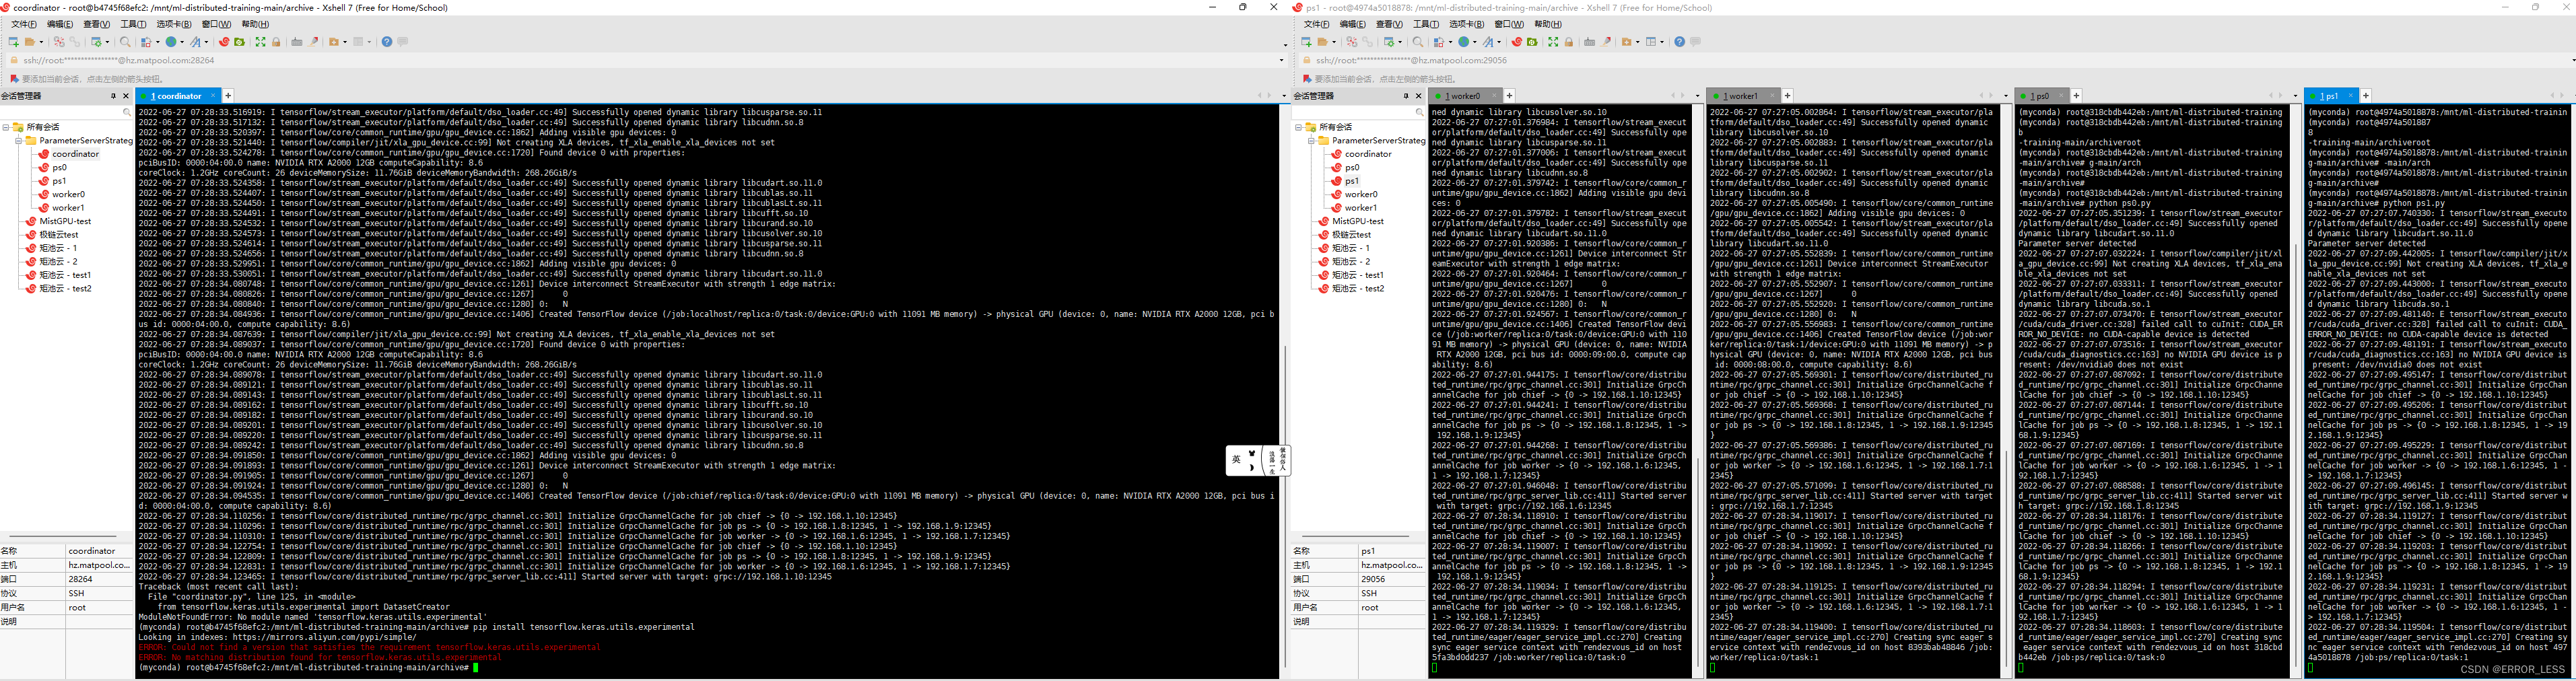The image size is (2576, 681).
Task: Click ssh address field in ps1 window
Action: pos(1935,60)
